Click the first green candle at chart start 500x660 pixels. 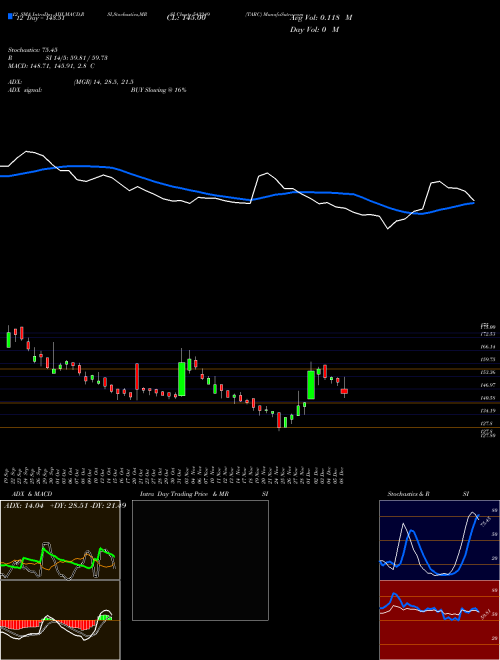coord(8,340)
